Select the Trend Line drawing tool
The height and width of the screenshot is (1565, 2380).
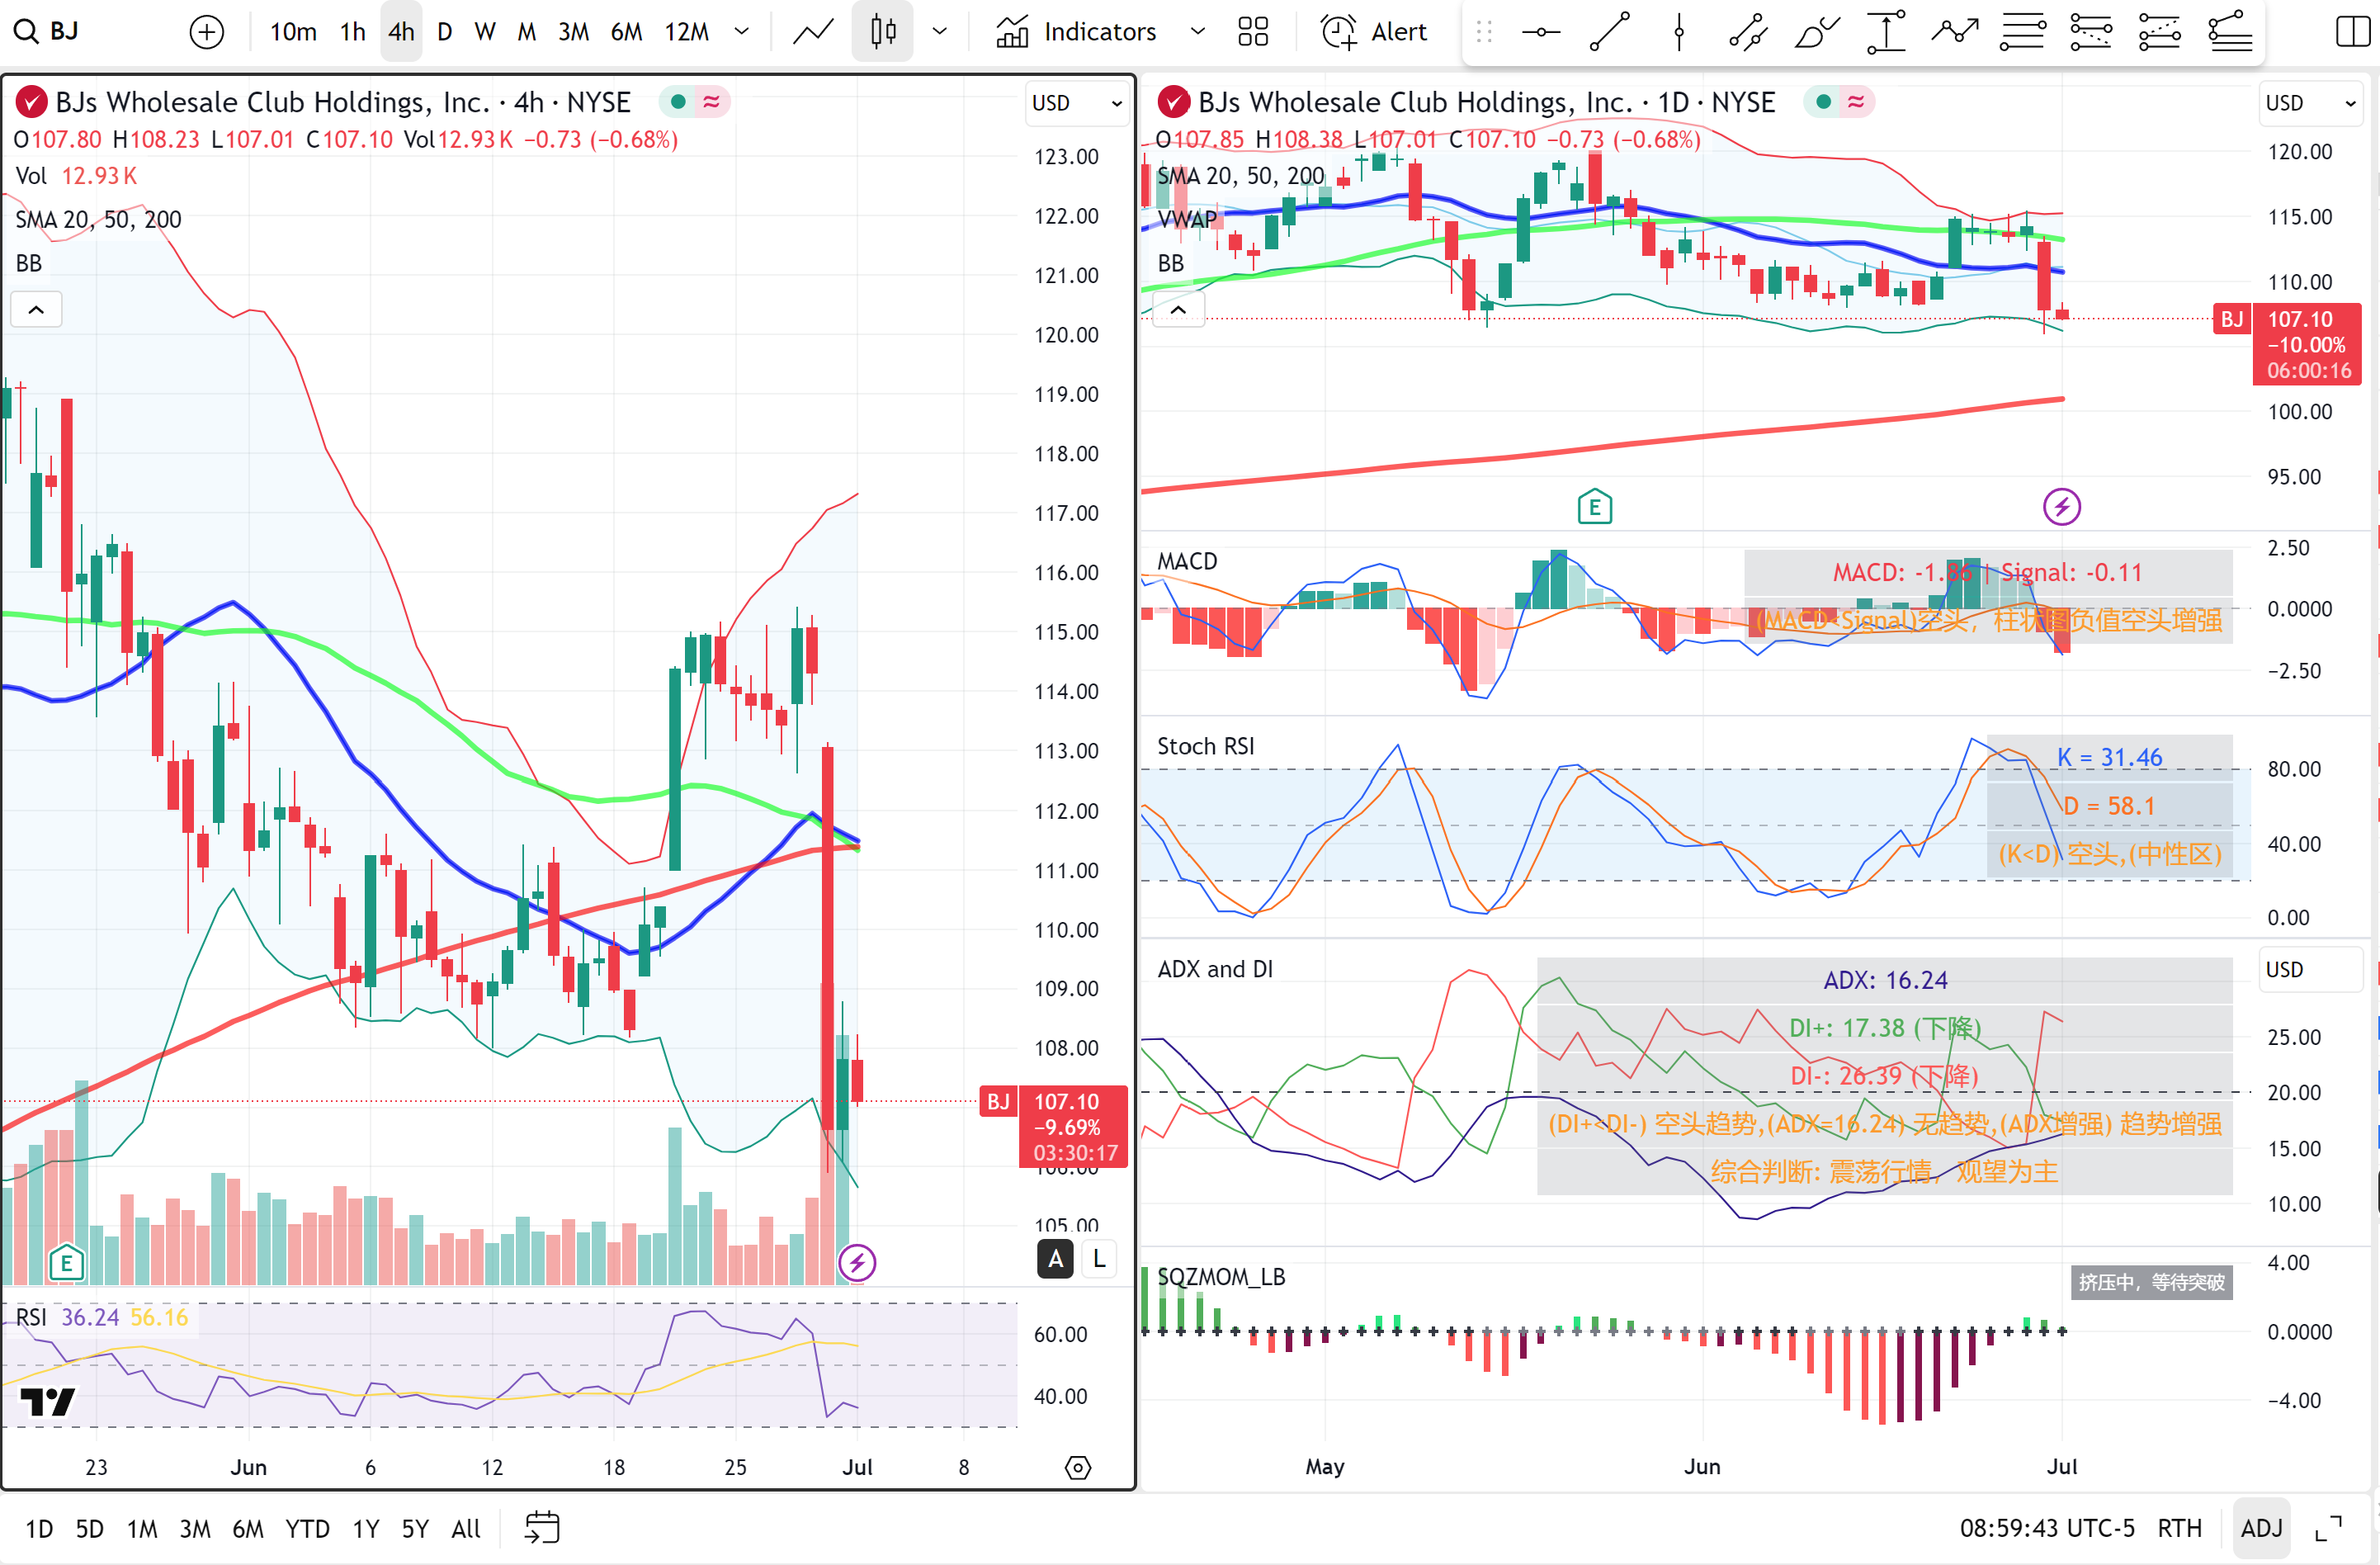[x=1610, y=31]
